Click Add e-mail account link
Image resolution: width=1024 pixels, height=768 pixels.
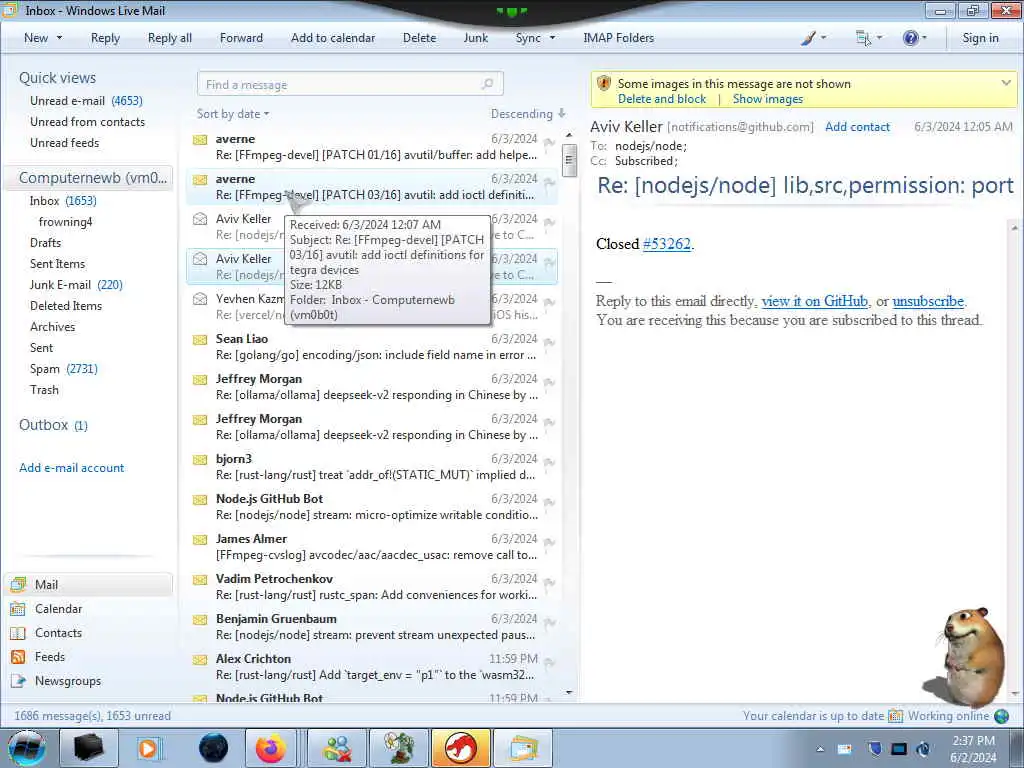(71, 468)
